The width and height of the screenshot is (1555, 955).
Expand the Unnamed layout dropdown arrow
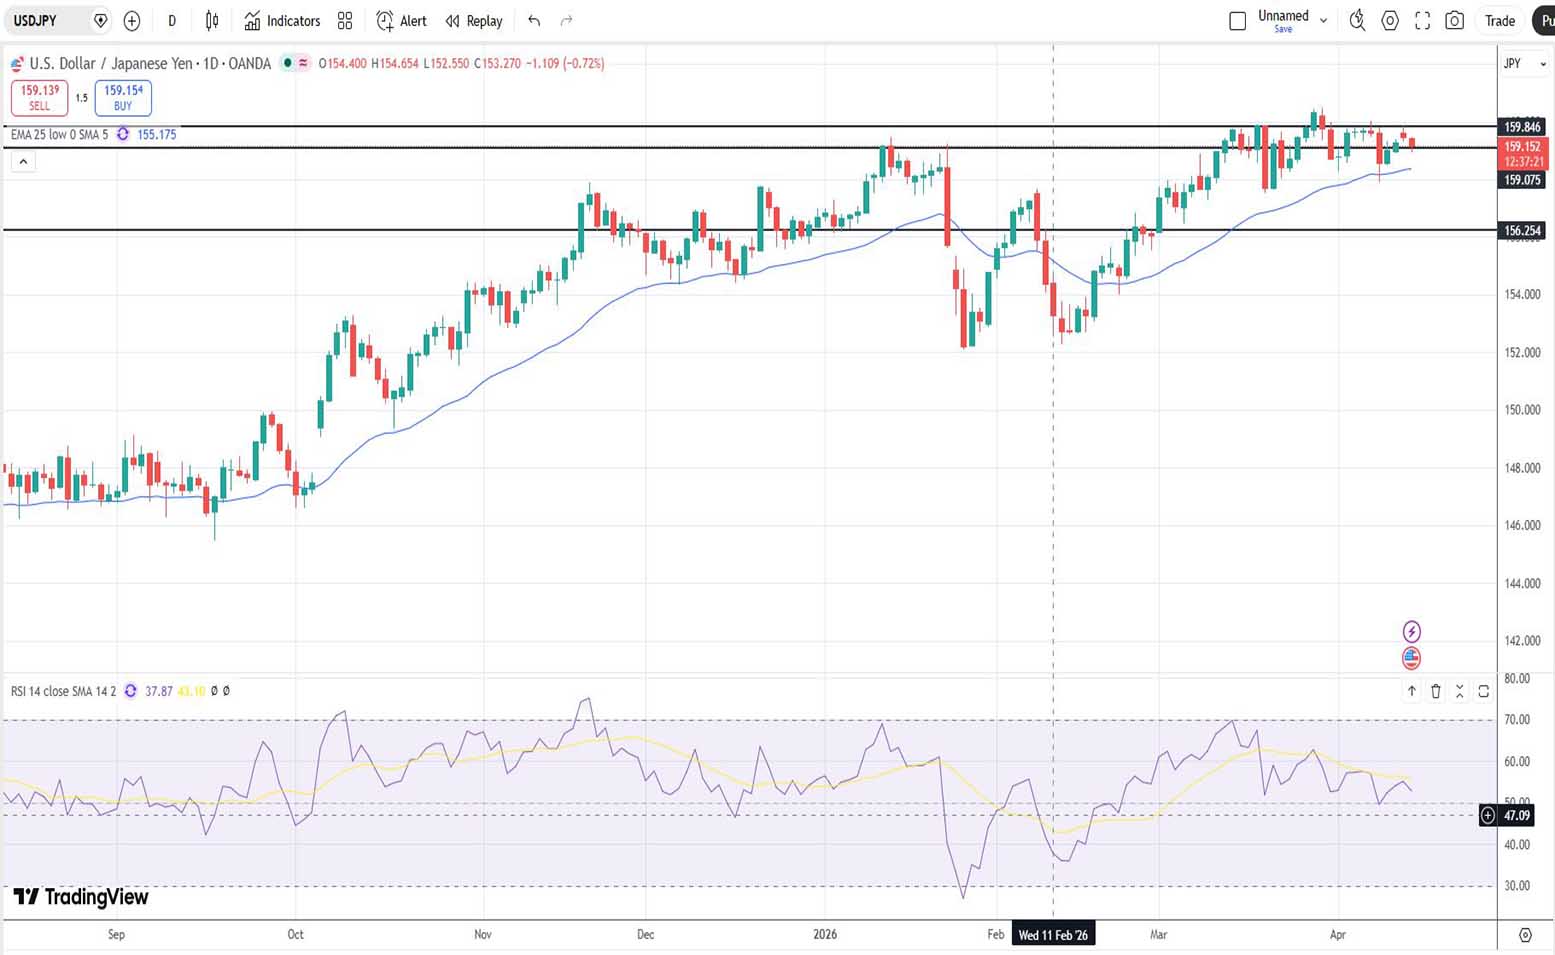(x=1324, y=21)
